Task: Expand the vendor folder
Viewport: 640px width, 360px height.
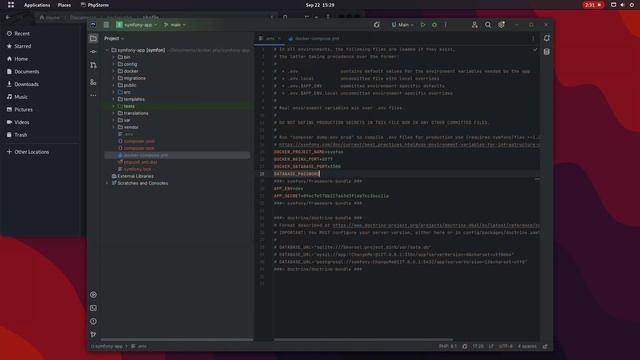Action: (x=114, y=127)
